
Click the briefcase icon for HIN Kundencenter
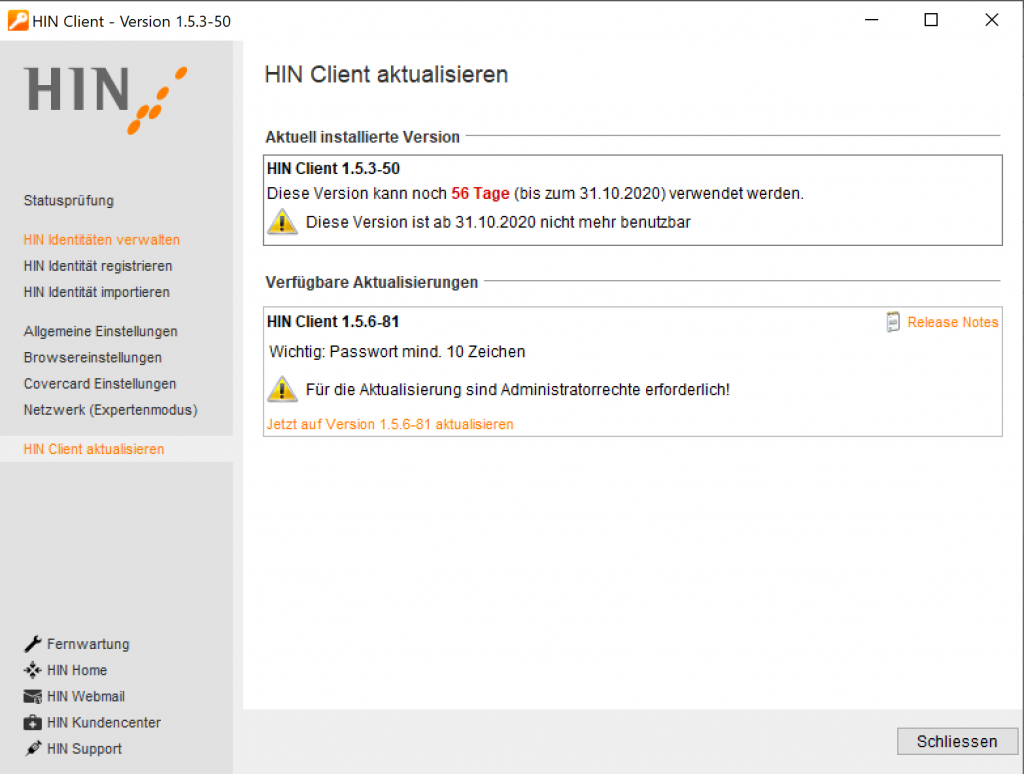coord(33,722)
